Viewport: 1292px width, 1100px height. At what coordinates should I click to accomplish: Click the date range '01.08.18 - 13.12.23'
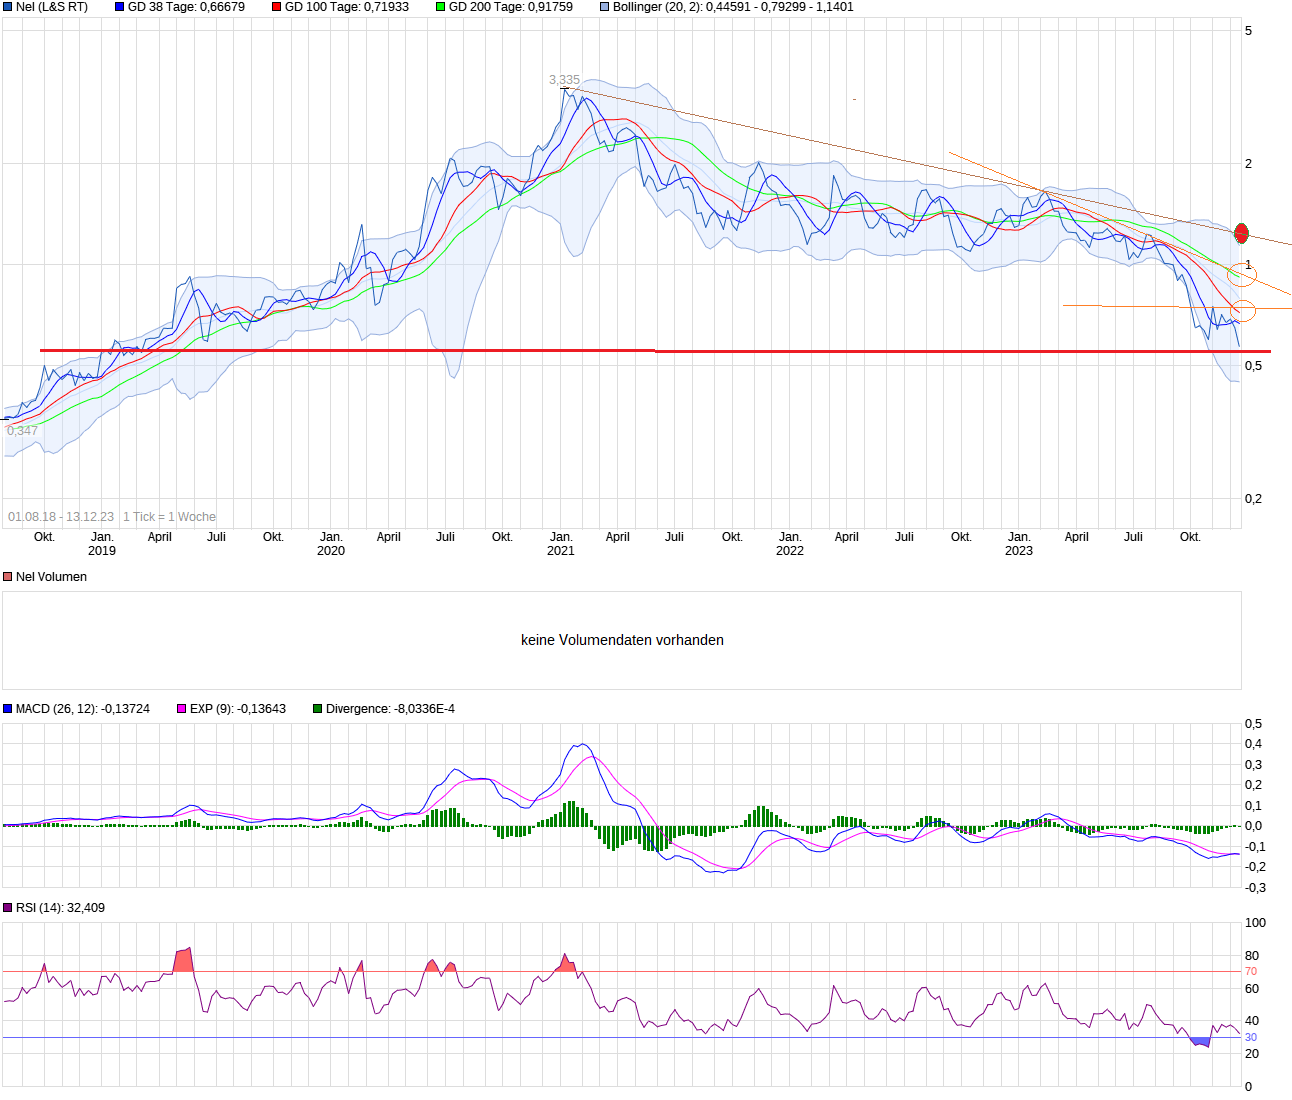pyautogui.click(x=61, y=517)
